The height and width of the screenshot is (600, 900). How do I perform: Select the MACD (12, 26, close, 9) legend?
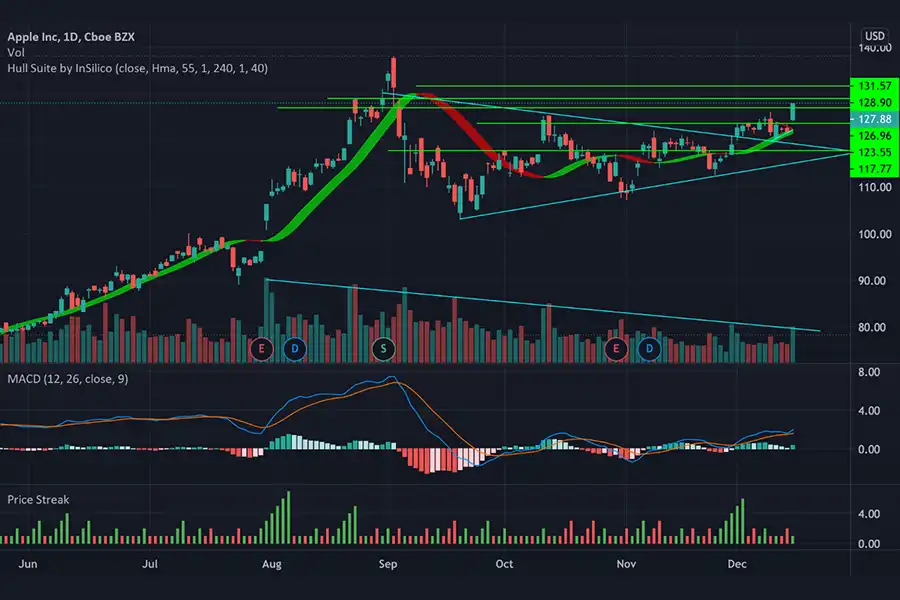pyautogui.click(x=68, y=379)
